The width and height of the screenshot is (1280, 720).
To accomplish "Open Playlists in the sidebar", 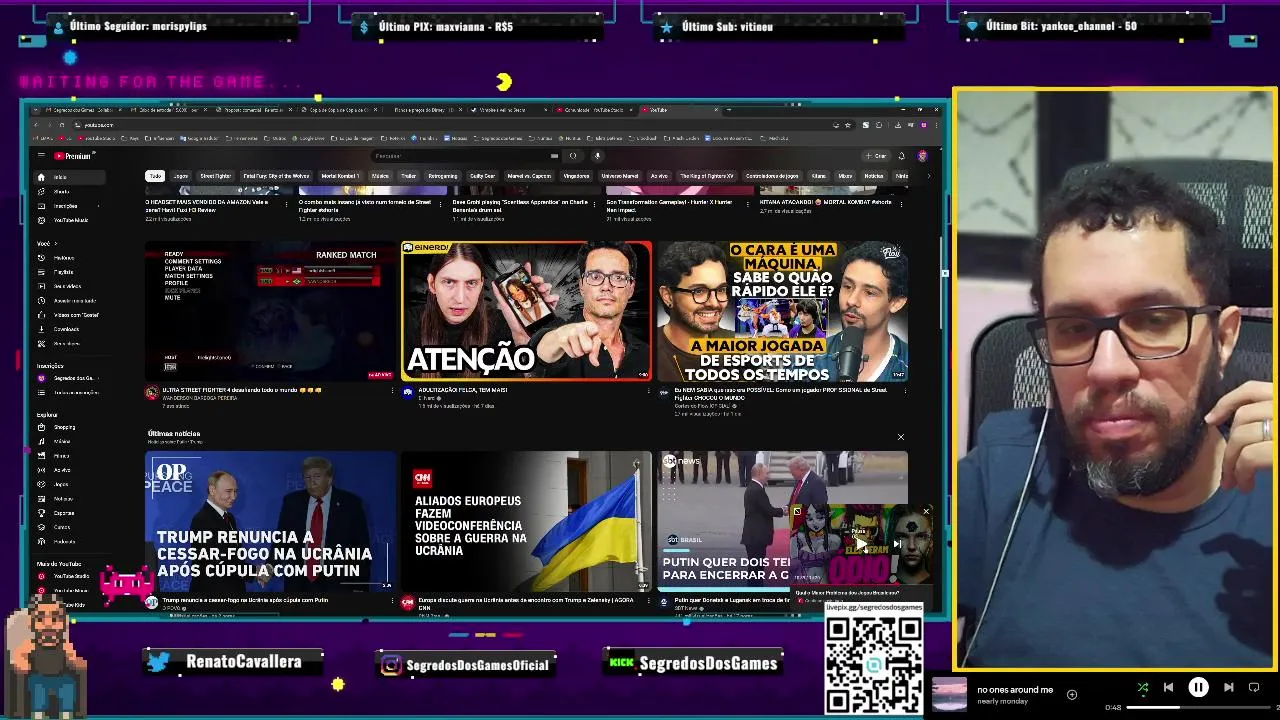I will point(62,272).
